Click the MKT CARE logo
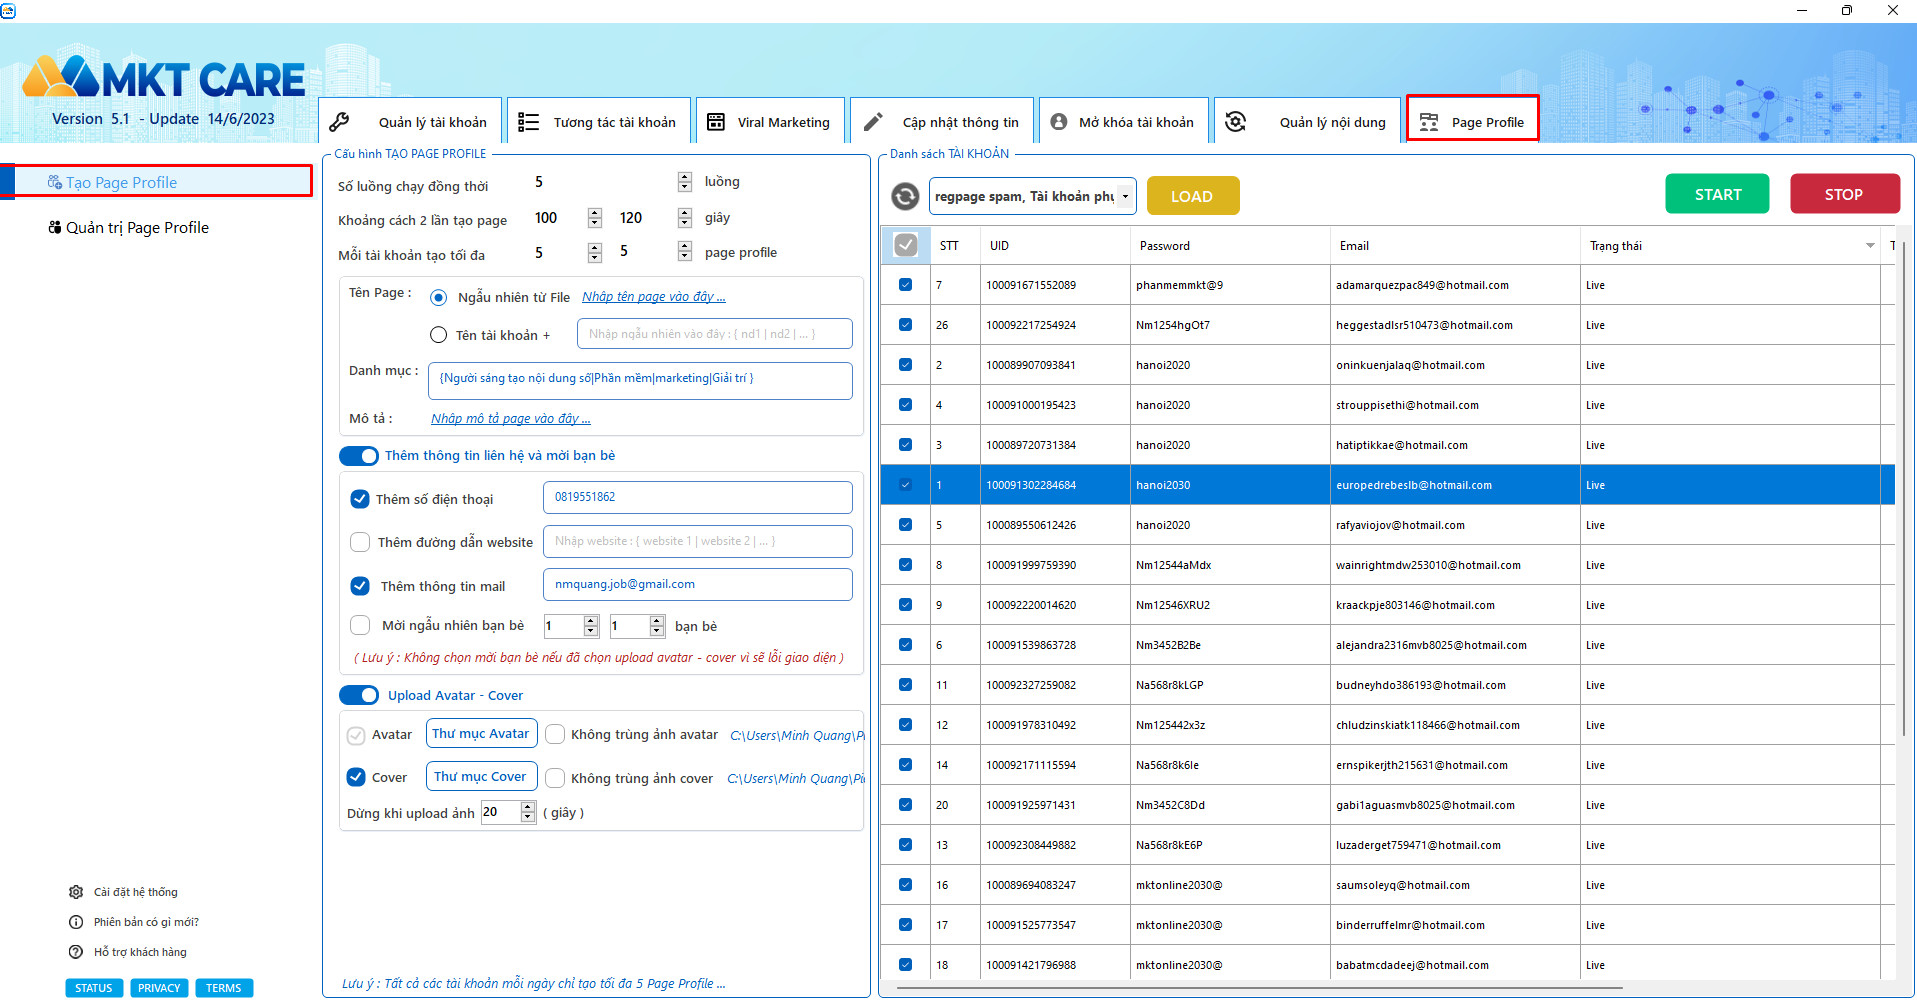The width and height of the screenshot is (1917, 1005). [x=163, y=77]
